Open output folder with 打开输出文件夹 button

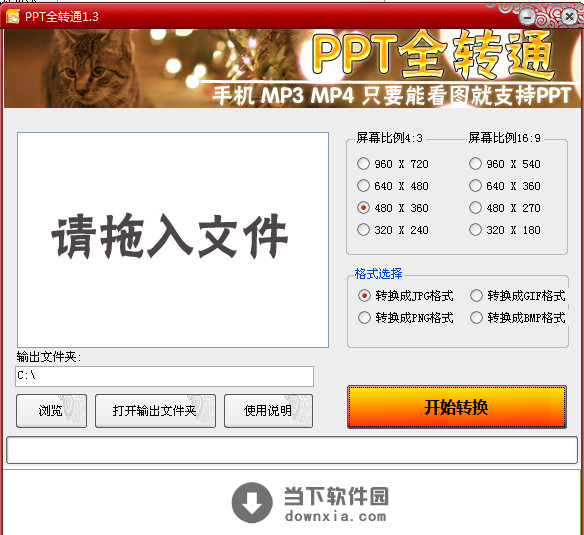click(155, 411)
